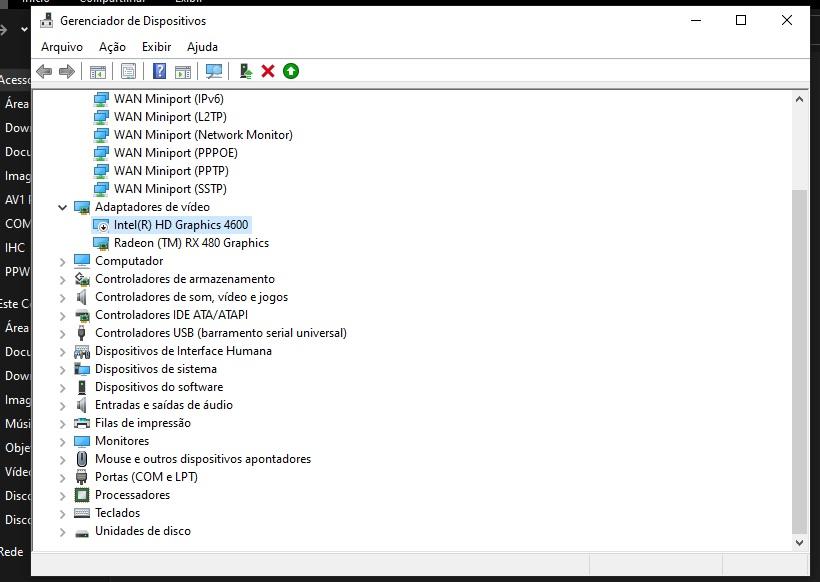This screenshot has height=582, width=820.
Task: Show/hide console tree toolbar icon
Action: coord(98,72)
